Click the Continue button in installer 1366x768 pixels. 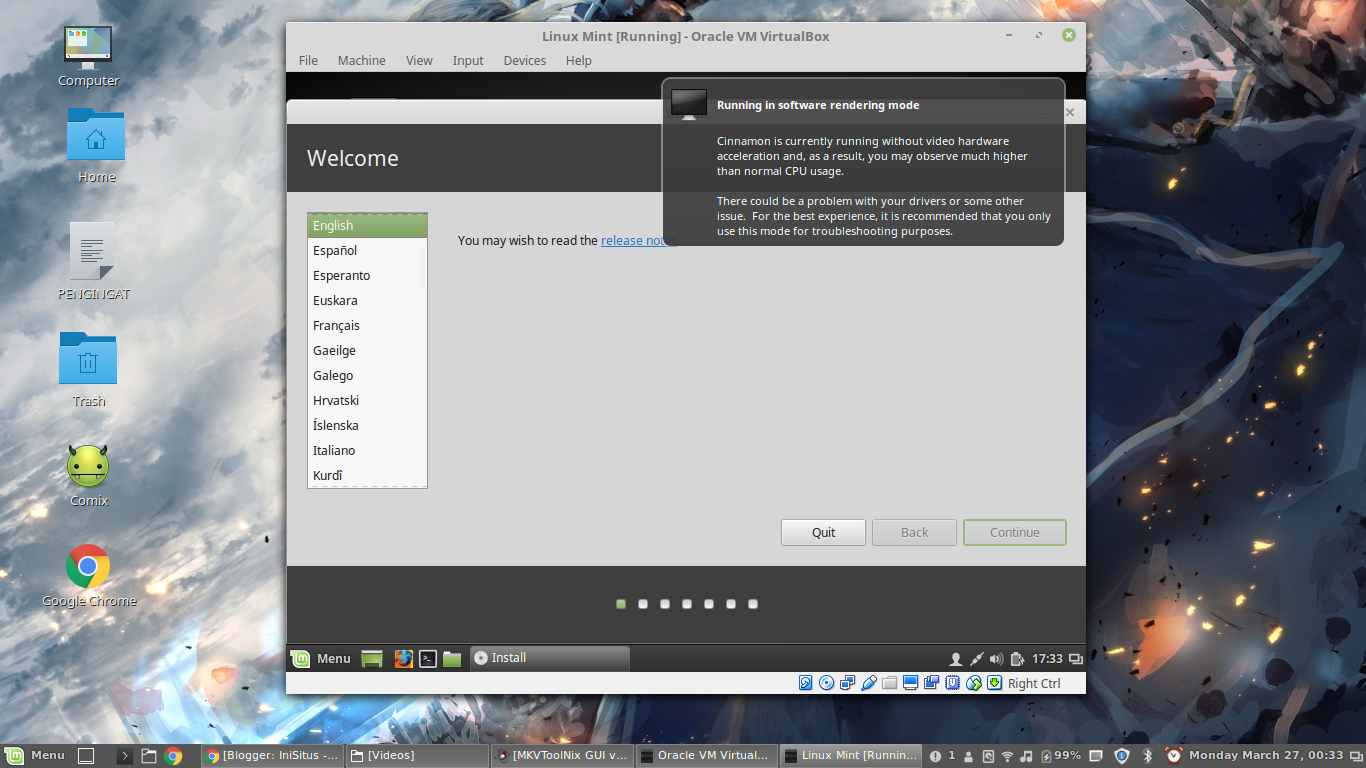[x=1015, y=532]
